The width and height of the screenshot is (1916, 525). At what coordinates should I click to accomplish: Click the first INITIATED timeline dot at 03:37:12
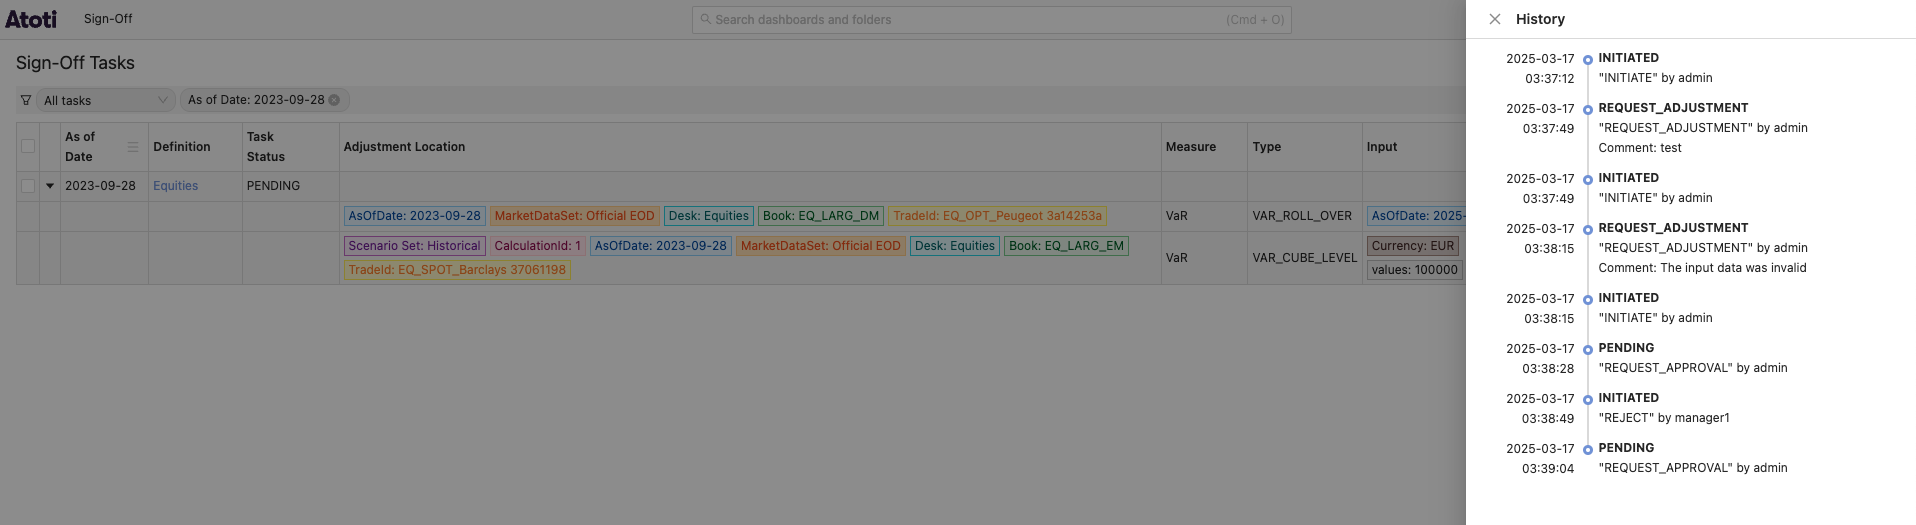pos(1587,60)
